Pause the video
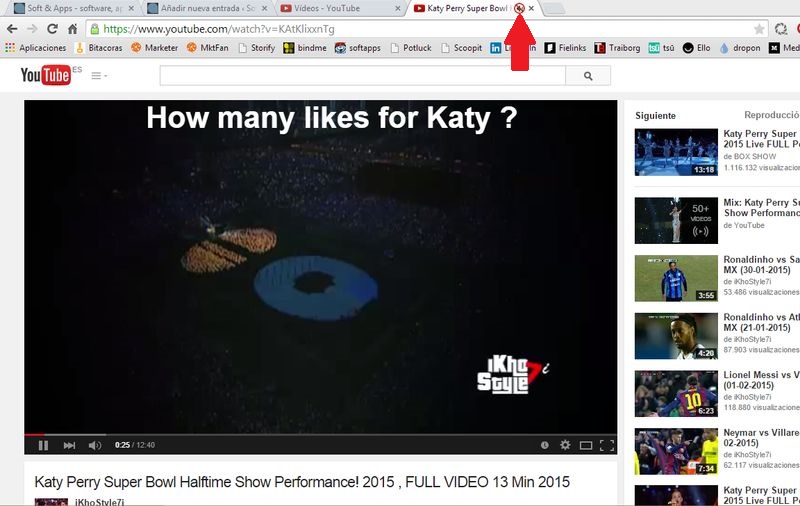 [x=43, y=445]
